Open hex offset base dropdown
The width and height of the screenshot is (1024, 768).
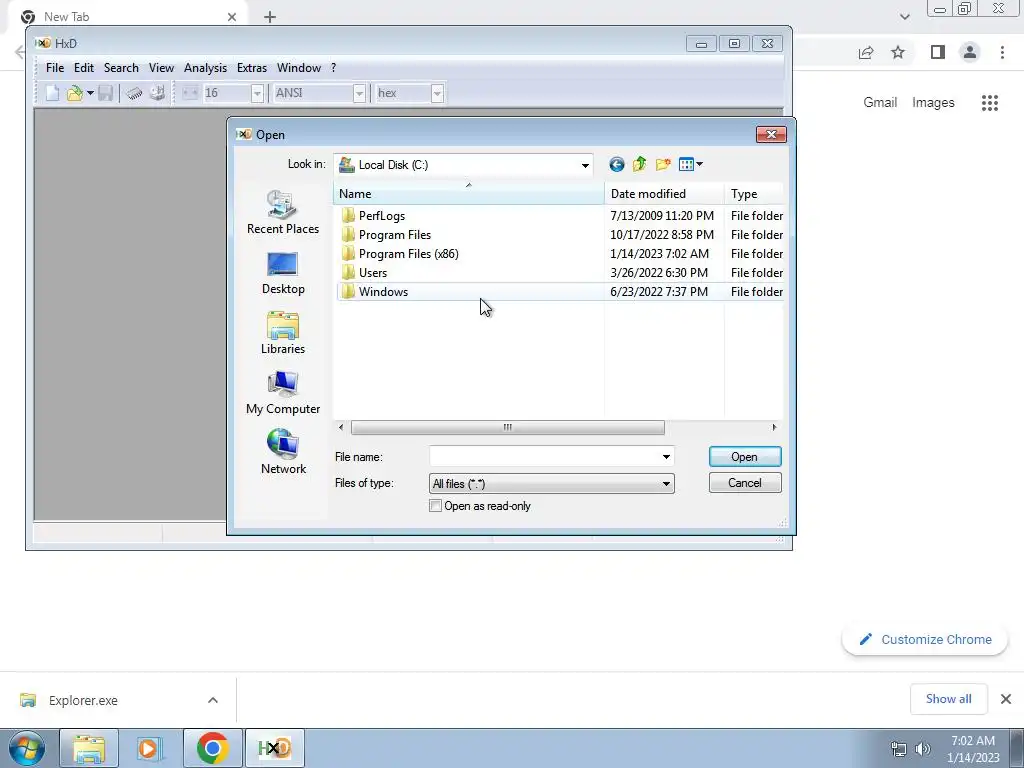438,93
